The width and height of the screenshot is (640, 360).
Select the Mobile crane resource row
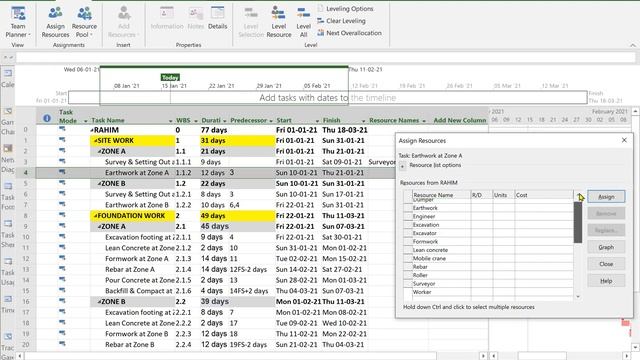click(488, 258)
